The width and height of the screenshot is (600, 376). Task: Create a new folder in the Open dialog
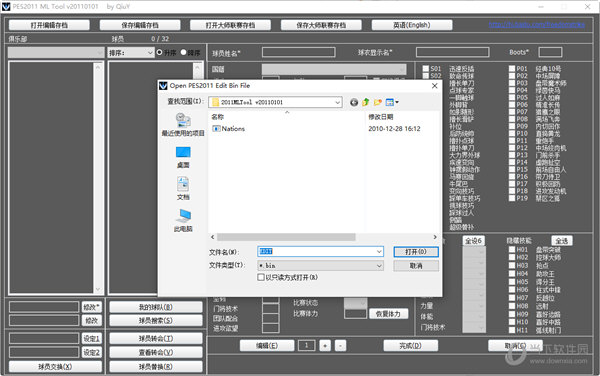(x=378, y=102)
